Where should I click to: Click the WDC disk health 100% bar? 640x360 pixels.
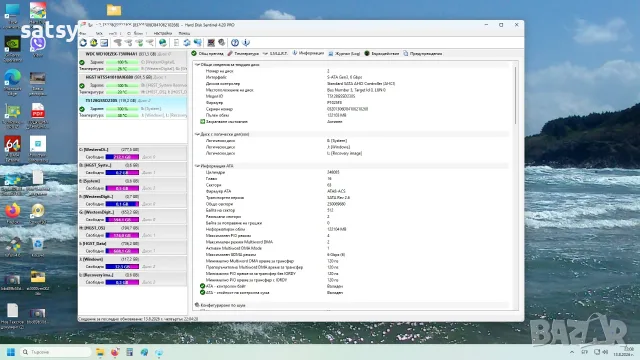[x=122, y=62]
